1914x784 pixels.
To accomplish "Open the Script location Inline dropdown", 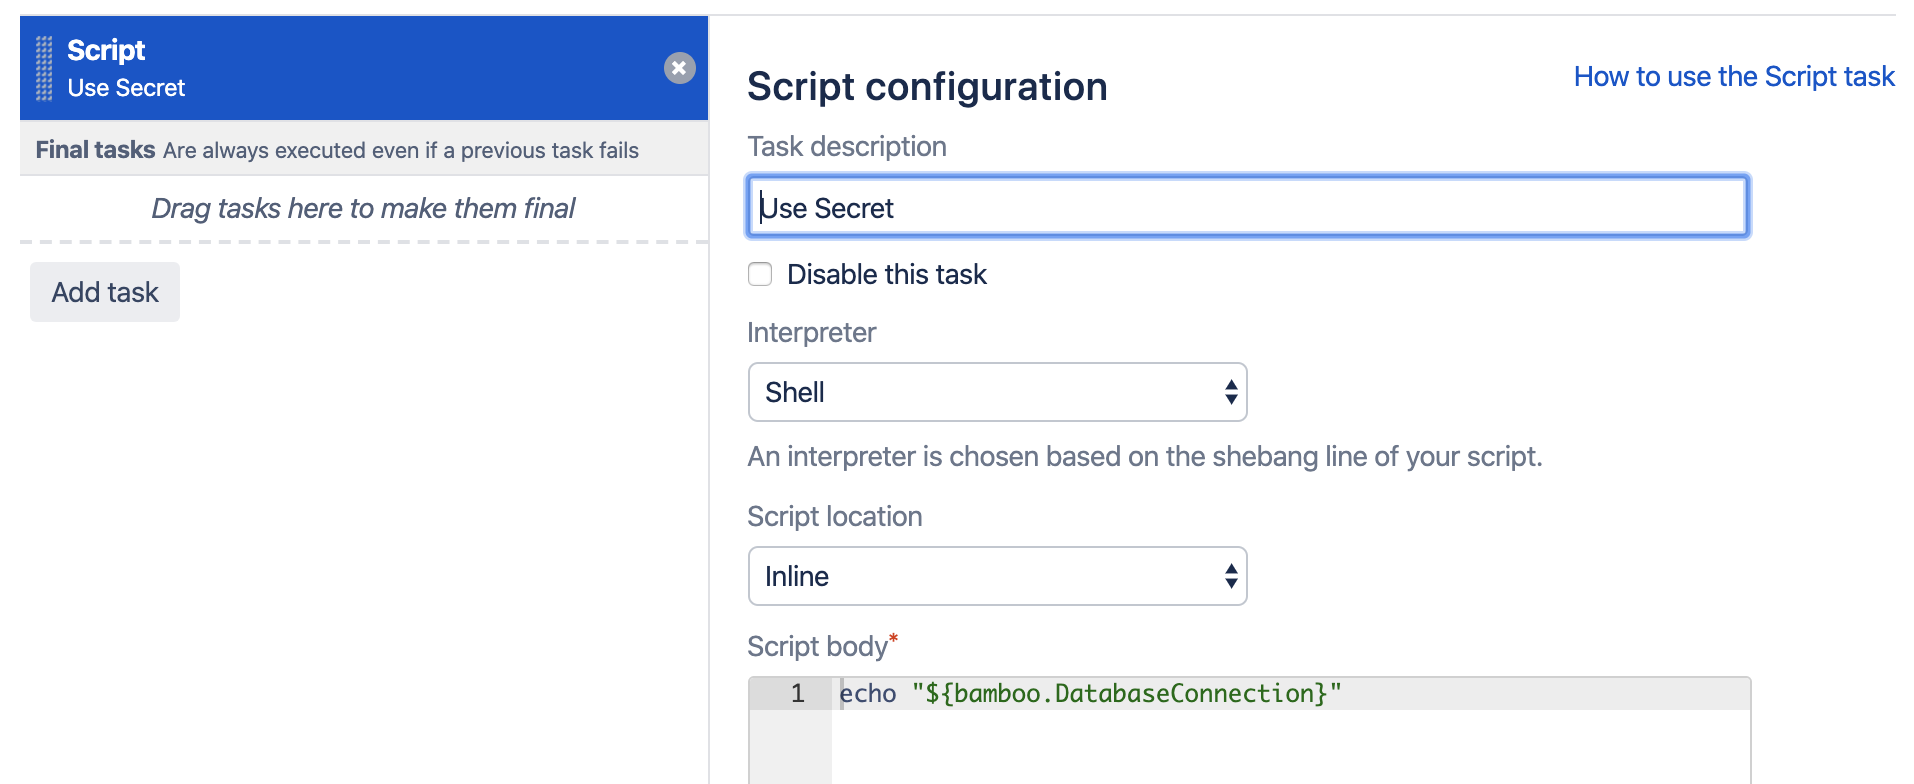I will (997, 576).
